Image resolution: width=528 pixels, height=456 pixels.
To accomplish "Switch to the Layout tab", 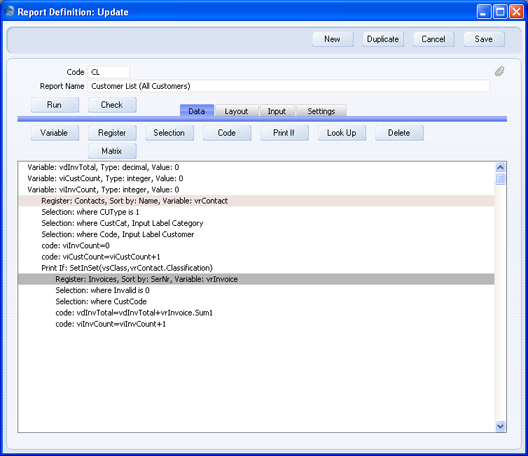I will 236,111.
